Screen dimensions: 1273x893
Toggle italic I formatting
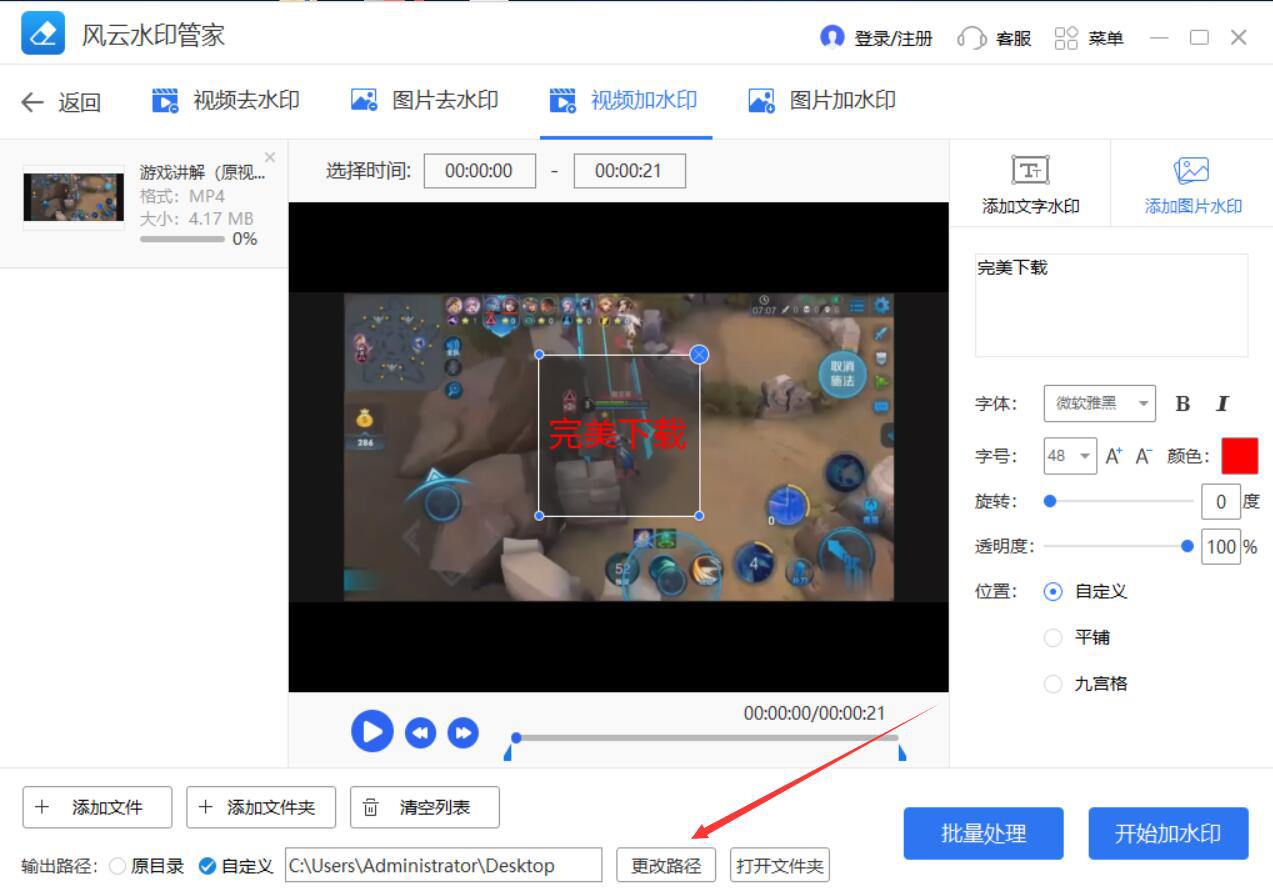(1221, 404)
